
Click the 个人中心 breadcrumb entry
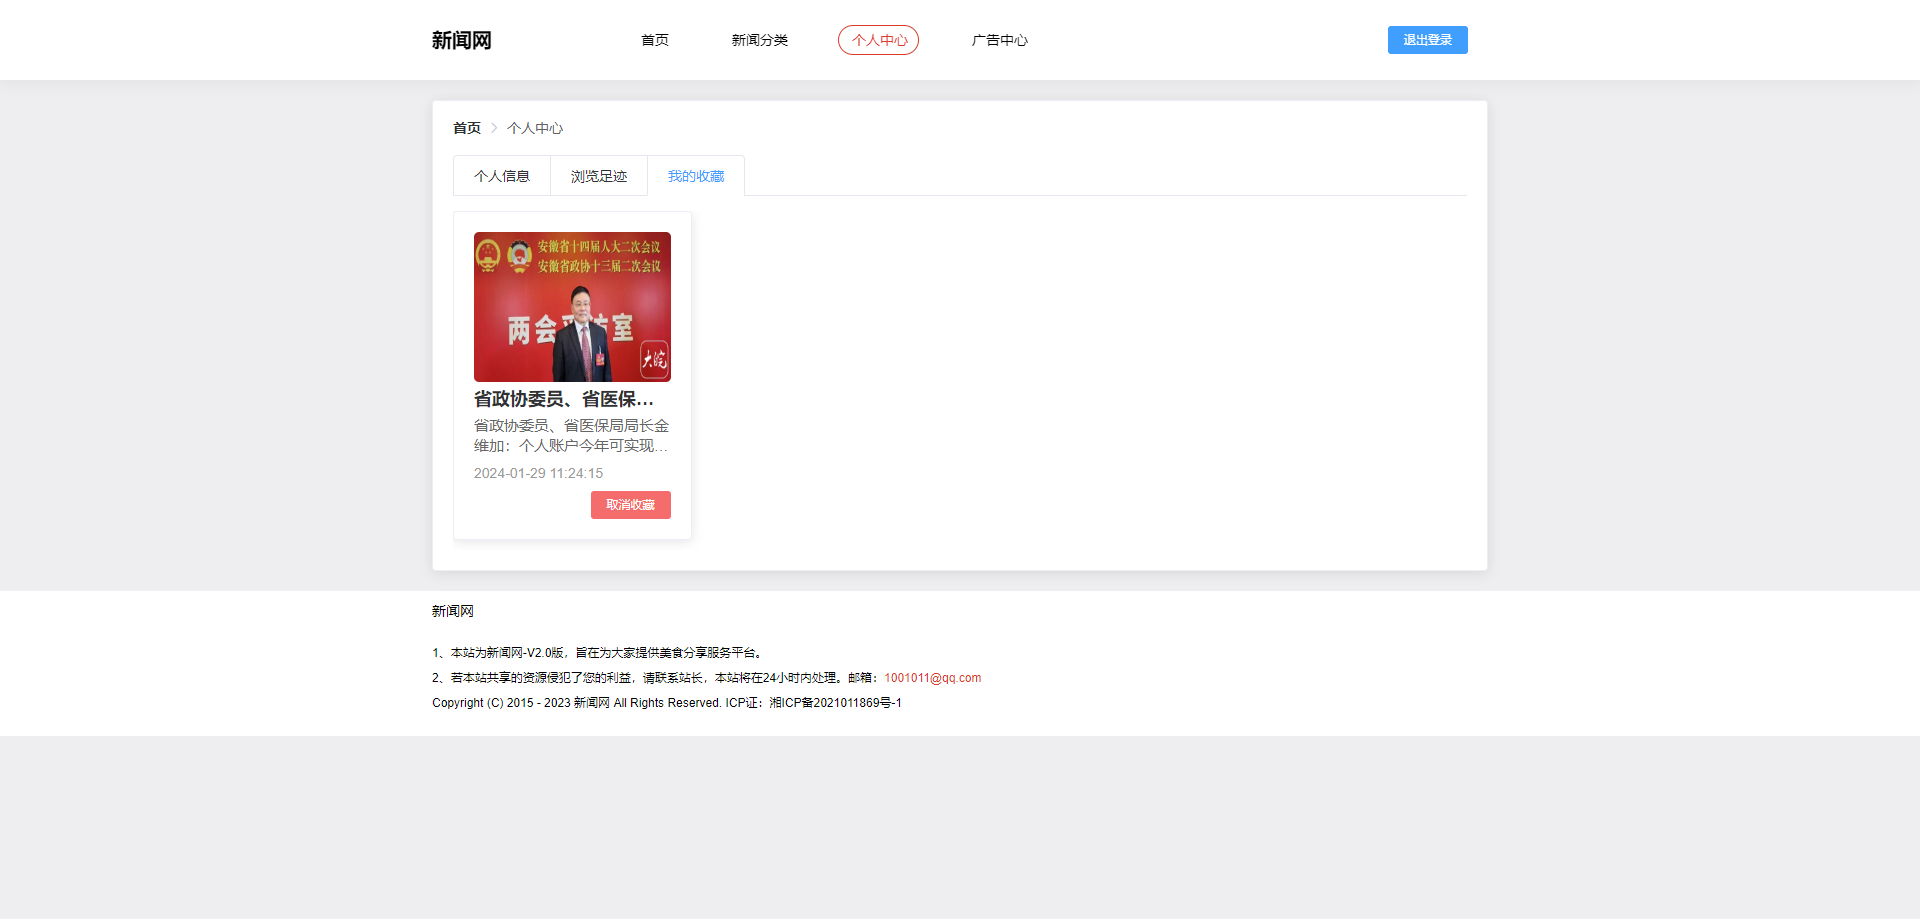coord(535,128)
